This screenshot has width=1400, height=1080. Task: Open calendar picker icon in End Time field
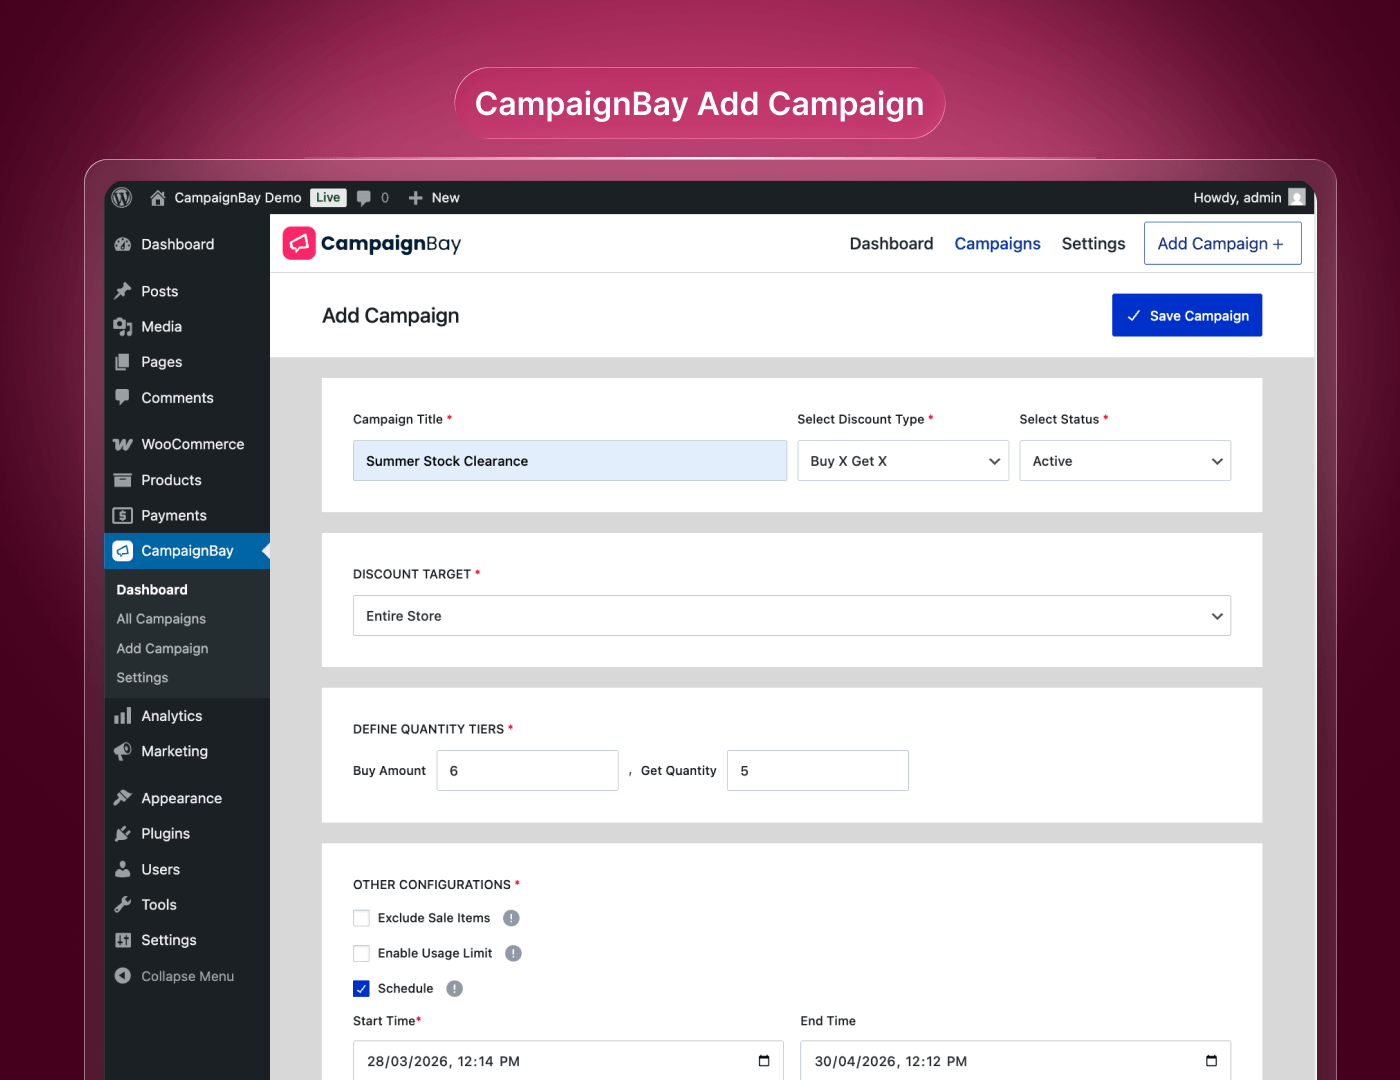pyautogui.click(x=1211, y=1061)
